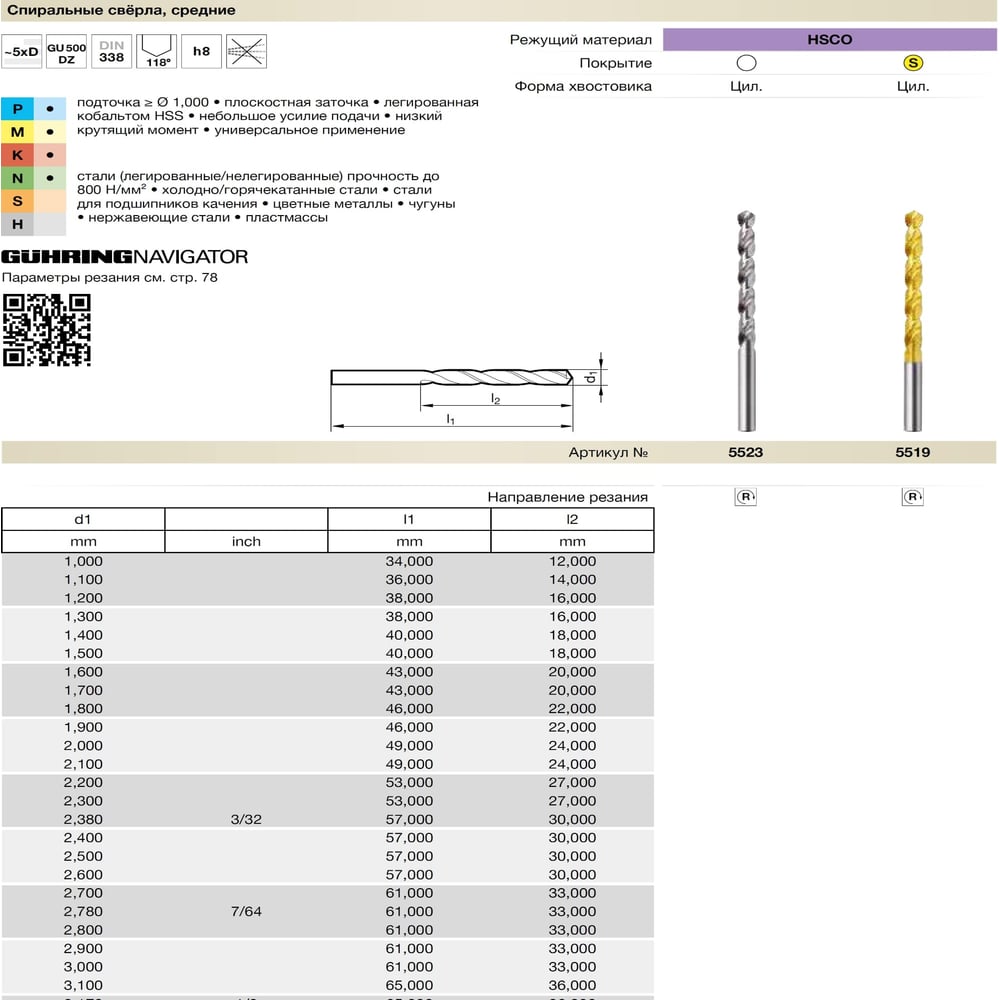Image resolution: width=1000 pixels, height=1000 pixels.
Task: Click the GÜHRING NAVIGATOR logo
Action: pyautogui.click(x=124, y=257)
